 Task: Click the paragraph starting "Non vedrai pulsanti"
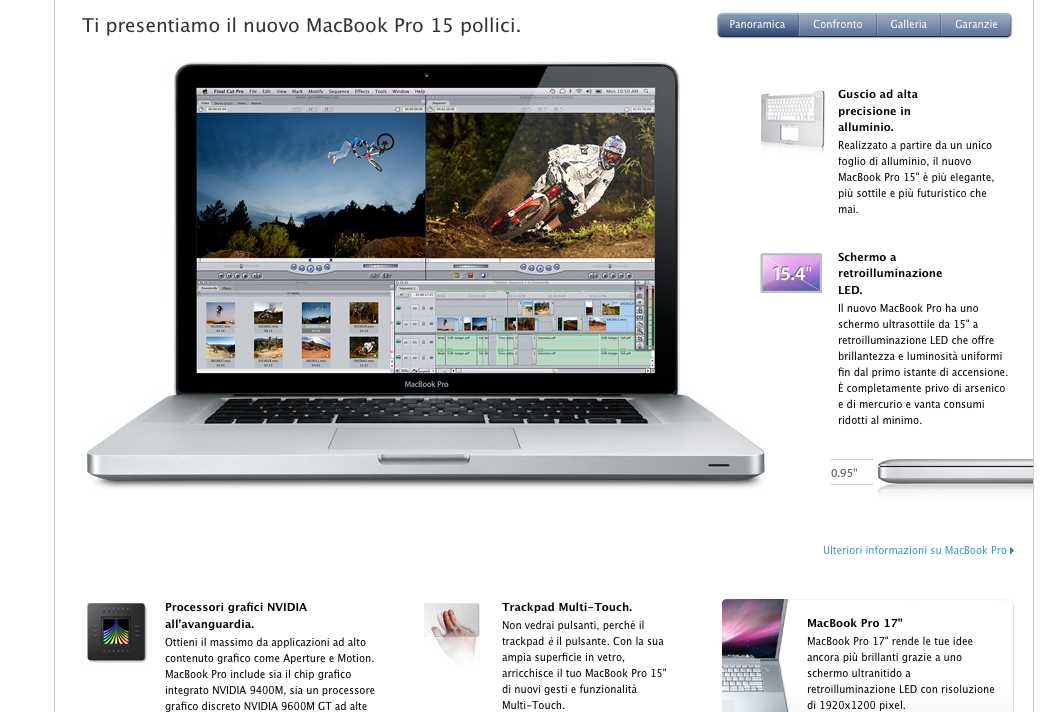pyautogui.click(x=584, y=665)
